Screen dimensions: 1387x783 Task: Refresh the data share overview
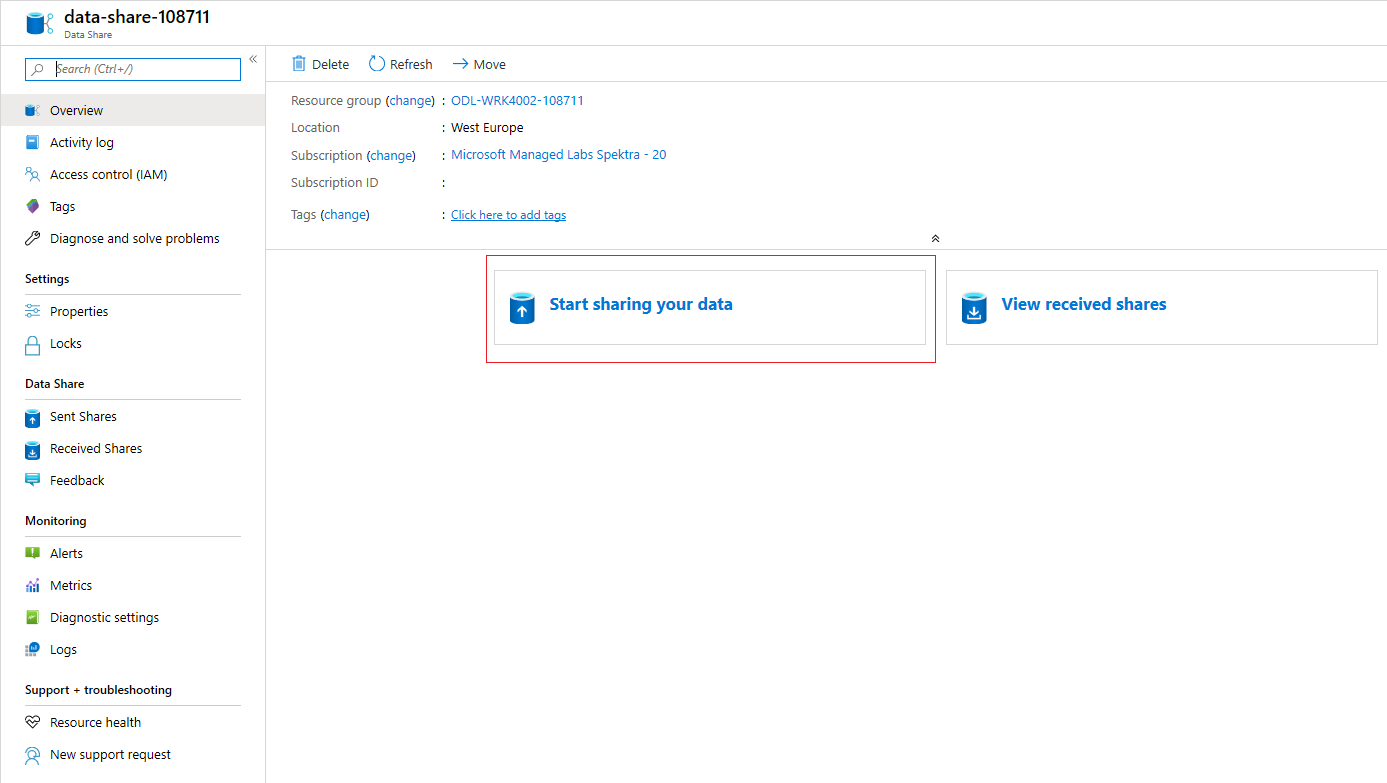[x=400, y=63]
